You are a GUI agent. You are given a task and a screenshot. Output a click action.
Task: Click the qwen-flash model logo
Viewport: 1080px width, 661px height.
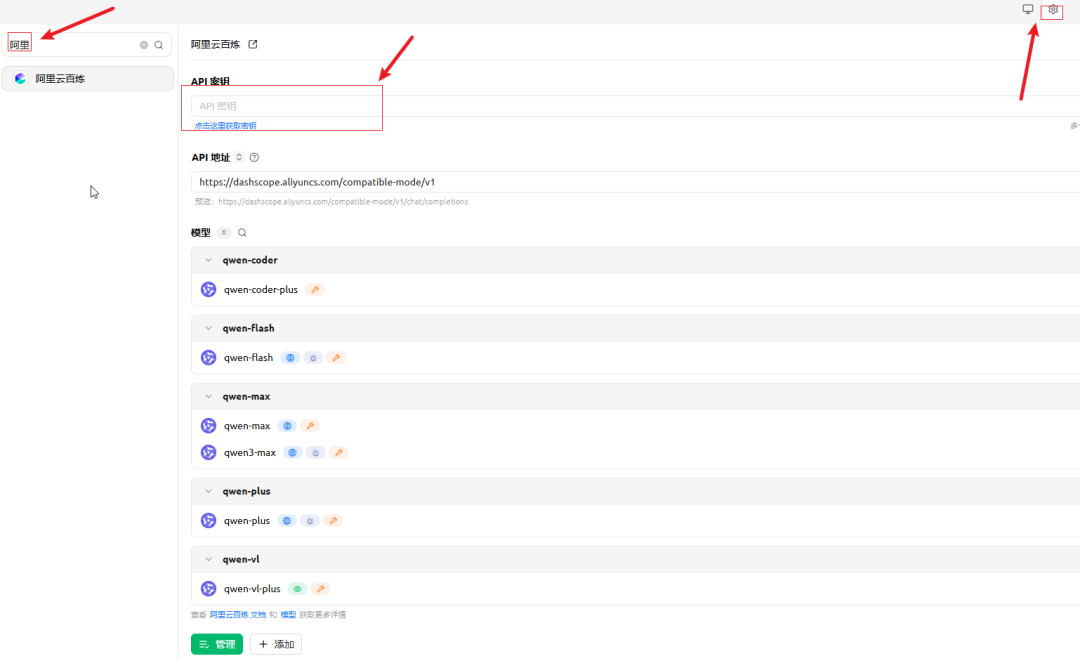point(208,357)
